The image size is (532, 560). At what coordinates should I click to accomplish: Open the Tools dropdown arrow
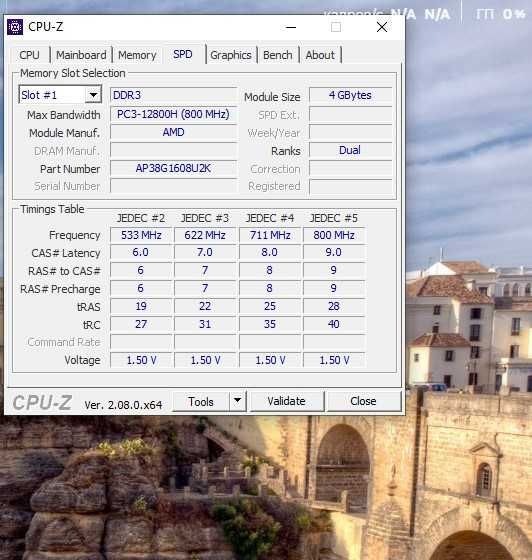(x=237, y=401)
